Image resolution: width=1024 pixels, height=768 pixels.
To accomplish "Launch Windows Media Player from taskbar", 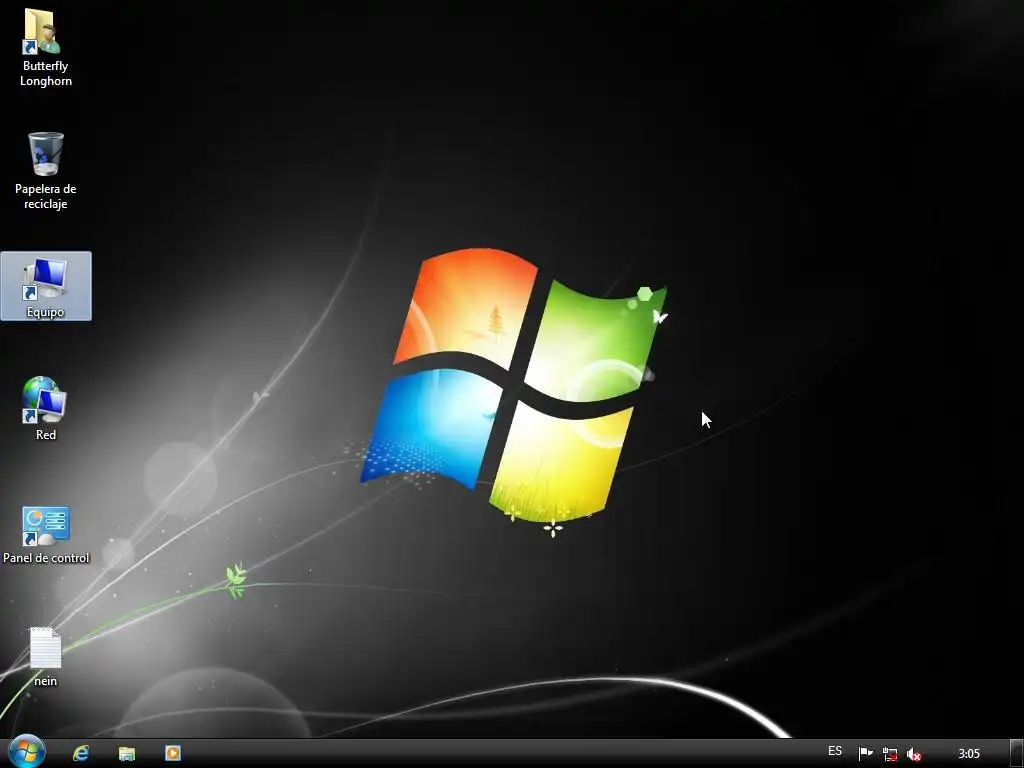I will [172, 753].
